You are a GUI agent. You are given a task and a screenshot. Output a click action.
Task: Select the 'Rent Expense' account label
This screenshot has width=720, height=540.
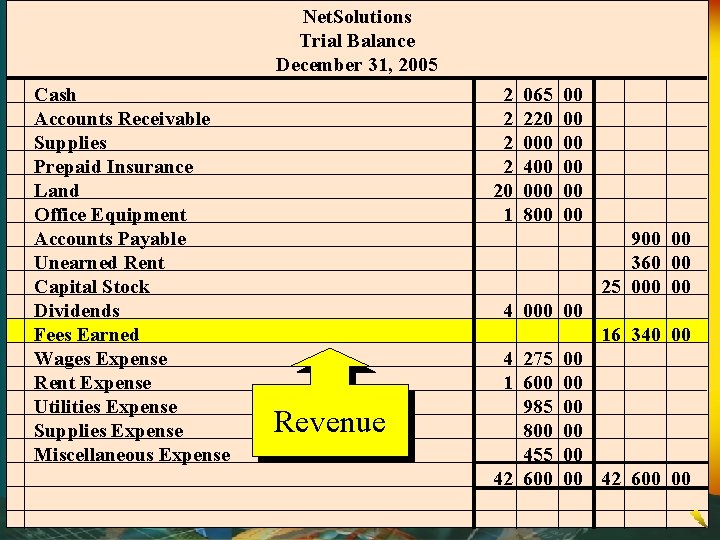coord(93,383)
